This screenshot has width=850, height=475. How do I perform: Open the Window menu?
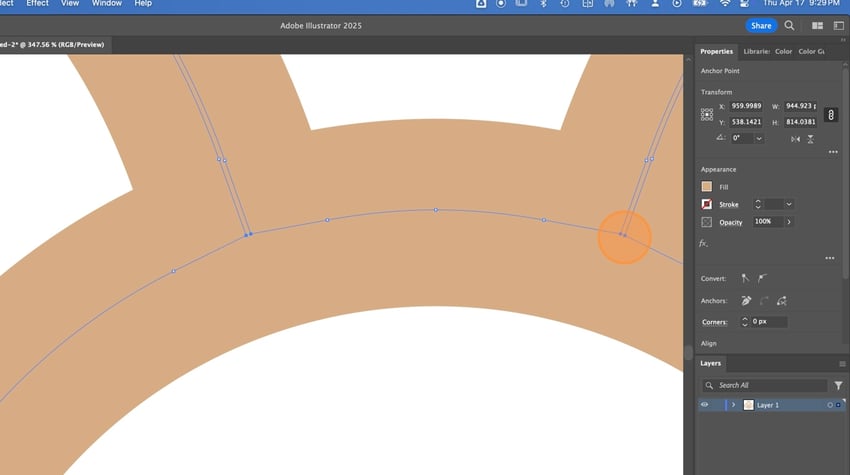click(x=107, y=4)
